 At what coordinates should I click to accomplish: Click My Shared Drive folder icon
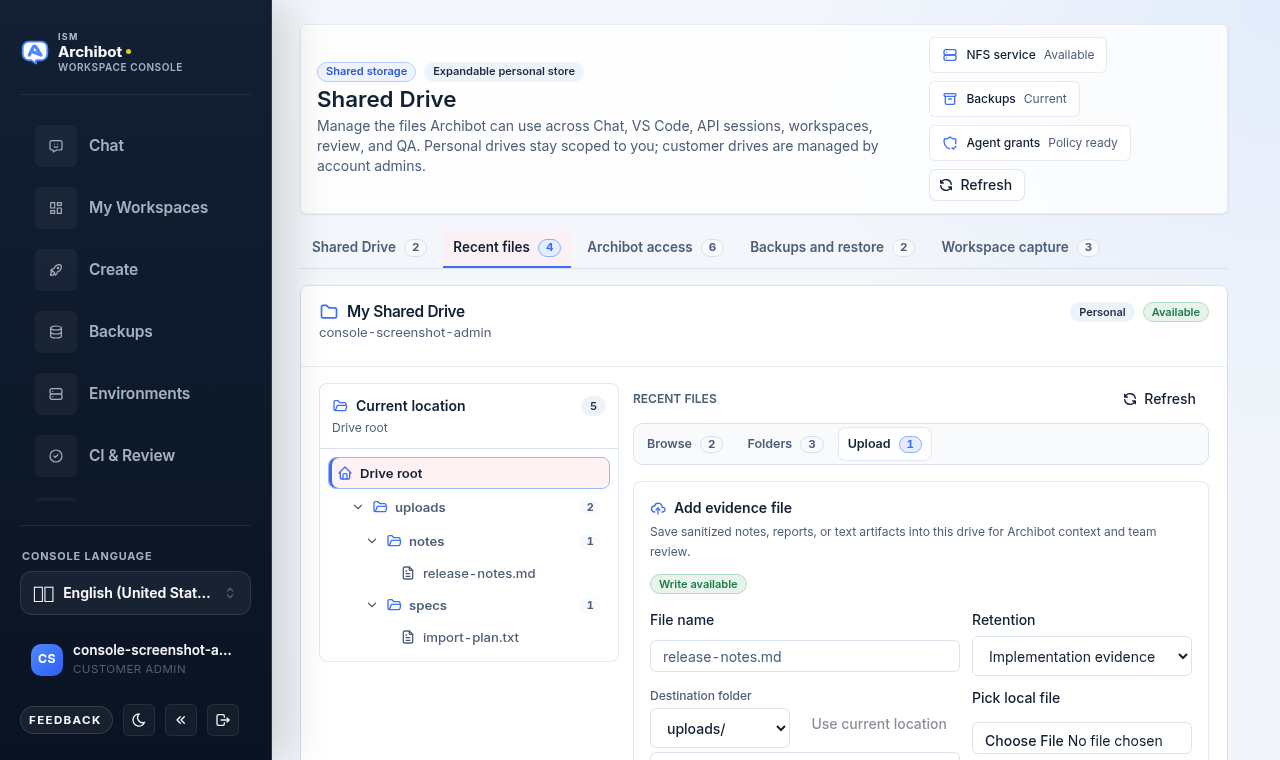pyautogui.click(x=329, y=312)
